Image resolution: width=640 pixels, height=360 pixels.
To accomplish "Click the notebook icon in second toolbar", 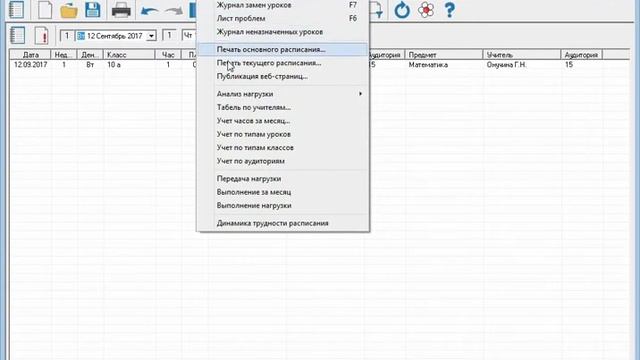I will pyautogui.click(x=18, y=36).
